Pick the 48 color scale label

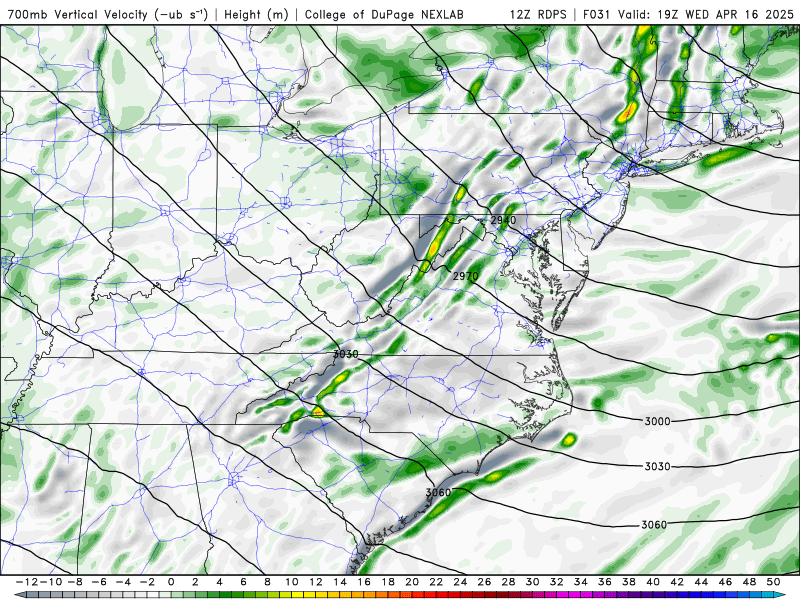[x=749, y=582]
